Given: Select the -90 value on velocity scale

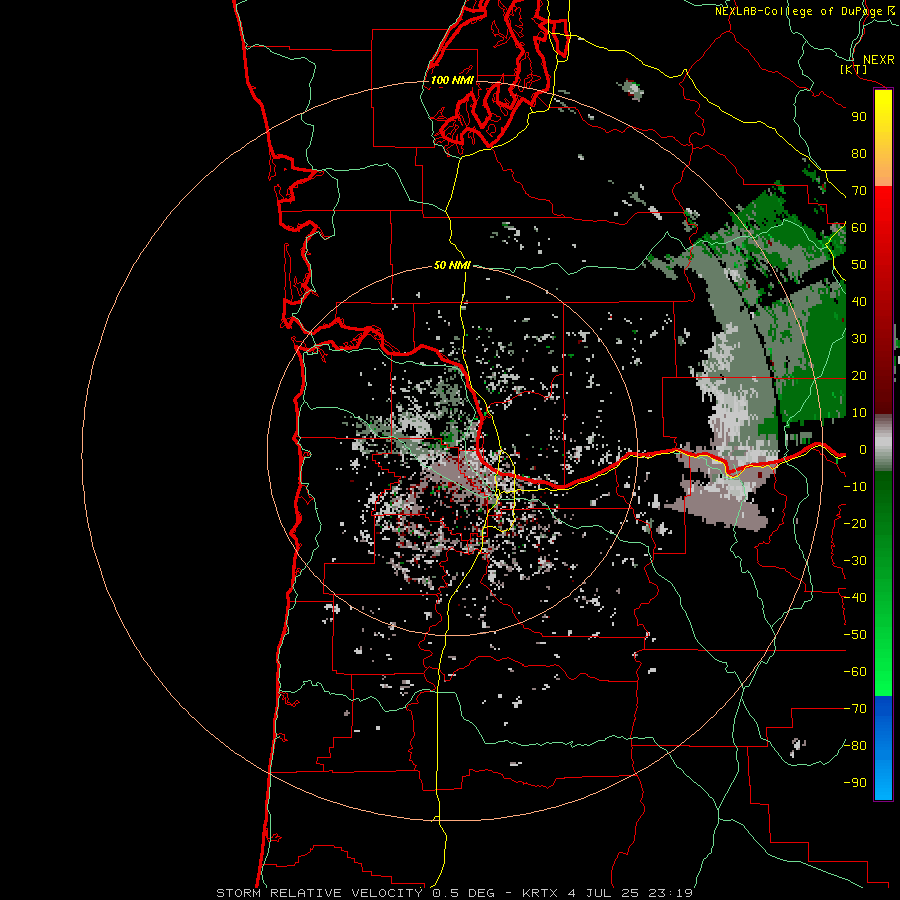Looking at the screenshot, I should [855, 783].
